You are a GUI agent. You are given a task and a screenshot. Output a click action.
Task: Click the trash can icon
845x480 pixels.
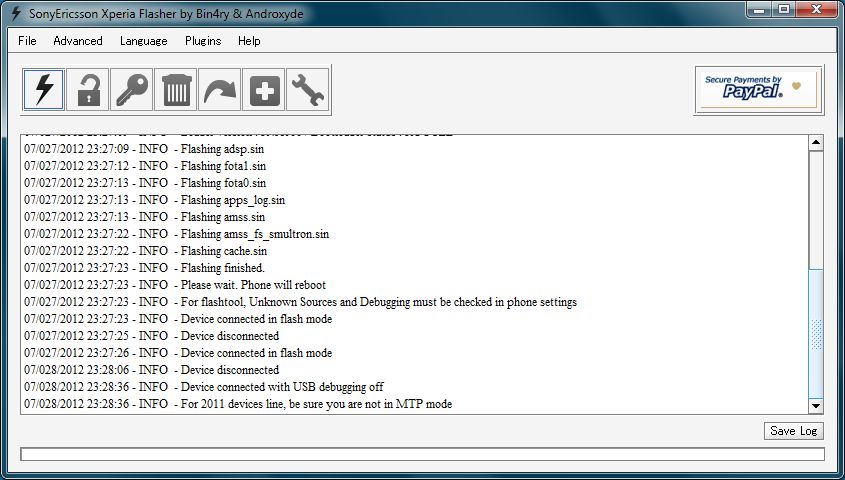176,90
